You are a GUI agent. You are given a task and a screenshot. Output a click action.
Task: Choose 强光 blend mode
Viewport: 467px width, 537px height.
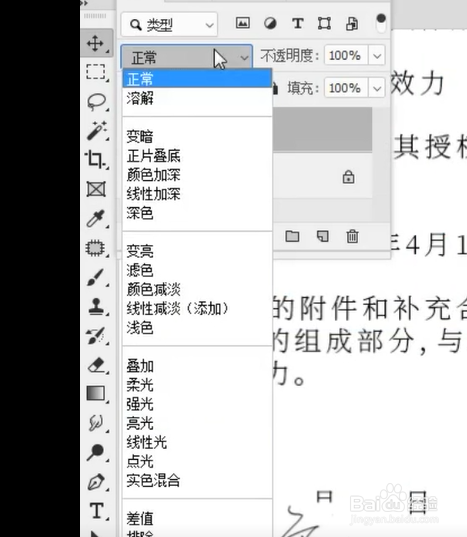pyautogui.click(x=197, y=404)
